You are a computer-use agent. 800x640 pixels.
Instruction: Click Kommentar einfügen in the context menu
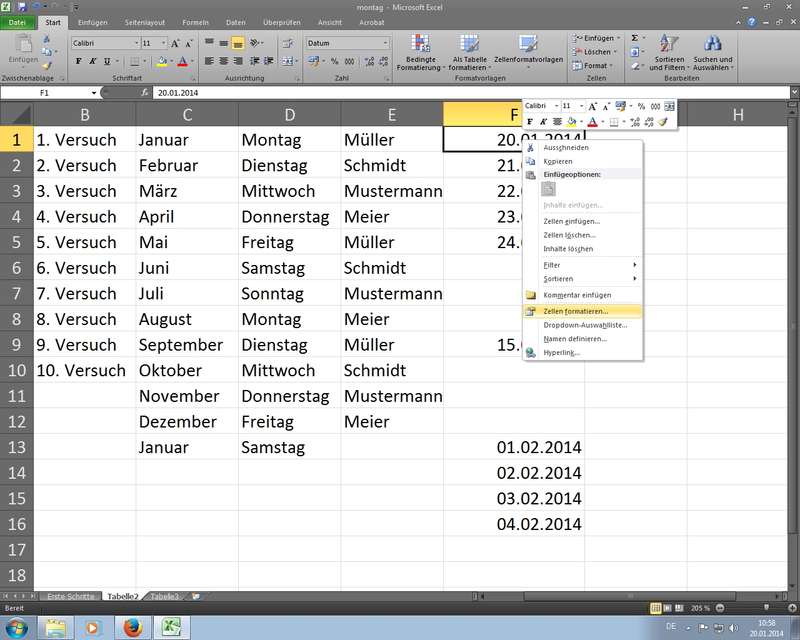pos(582,295)
